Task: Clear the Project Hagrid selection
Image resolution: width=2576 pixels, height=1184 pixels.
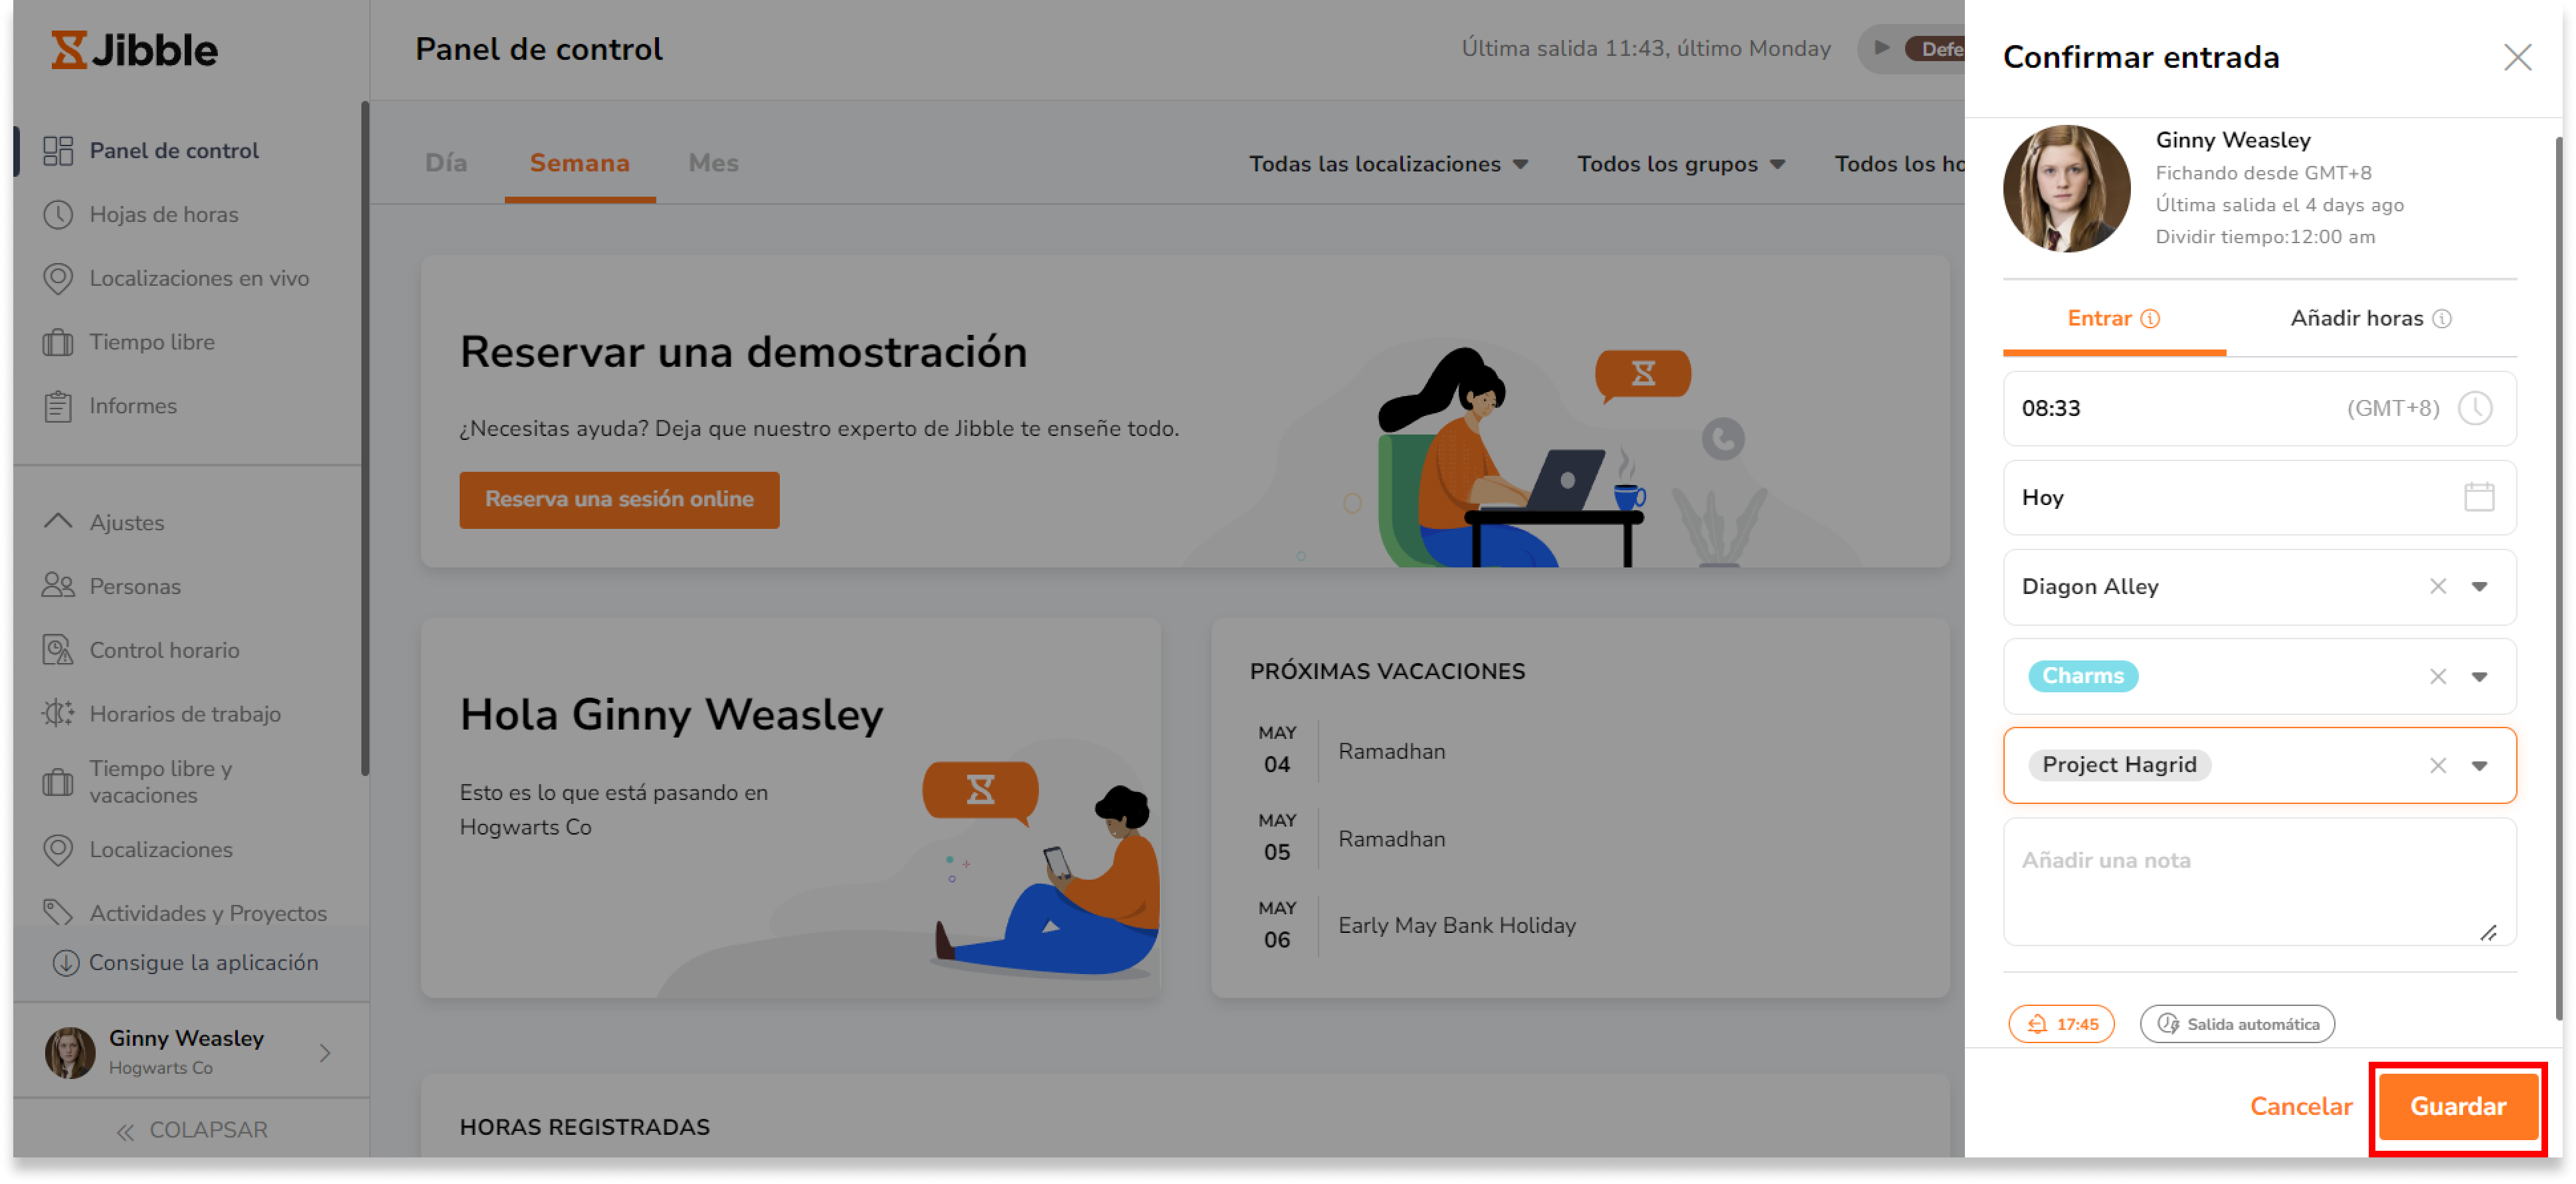Action: 2437,766
